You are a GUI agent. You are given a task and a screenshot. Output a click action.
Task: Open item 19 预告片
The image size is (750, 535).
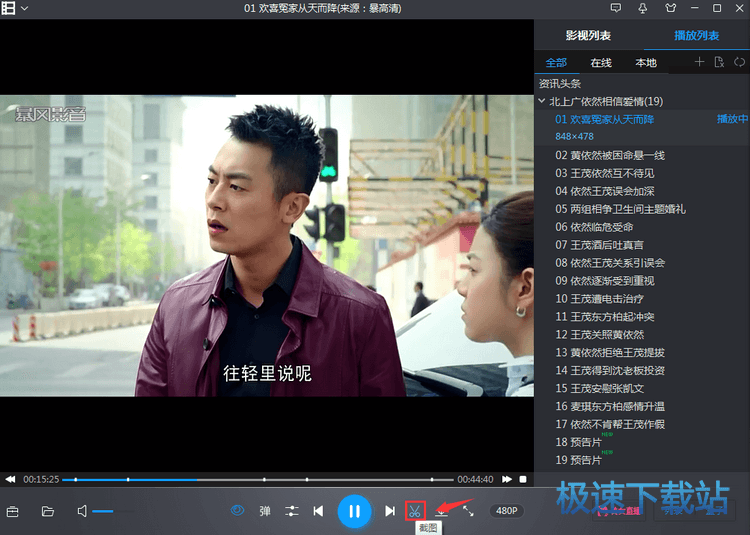click(x=578, y=460)
